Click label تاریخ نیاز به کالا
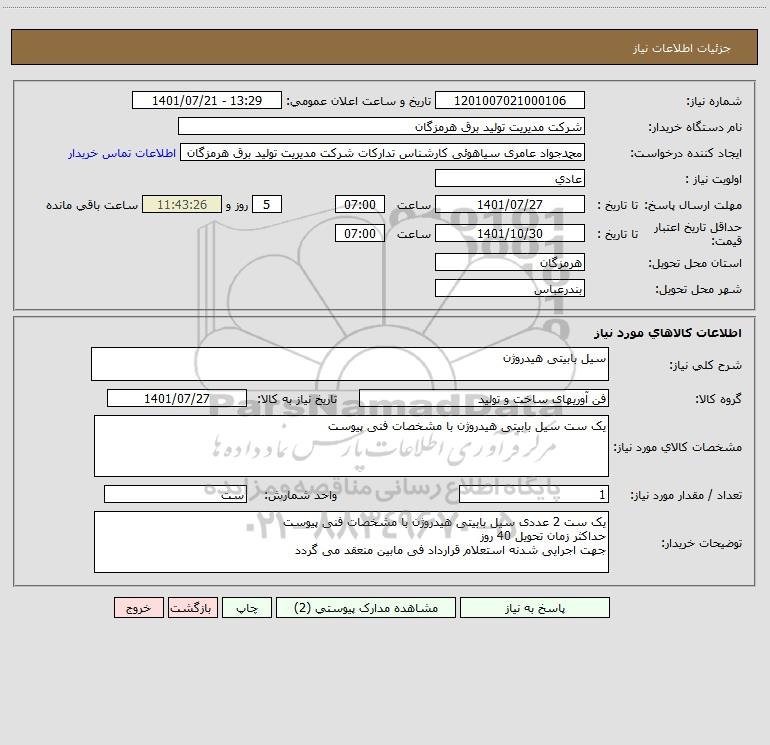 [298, 399]
